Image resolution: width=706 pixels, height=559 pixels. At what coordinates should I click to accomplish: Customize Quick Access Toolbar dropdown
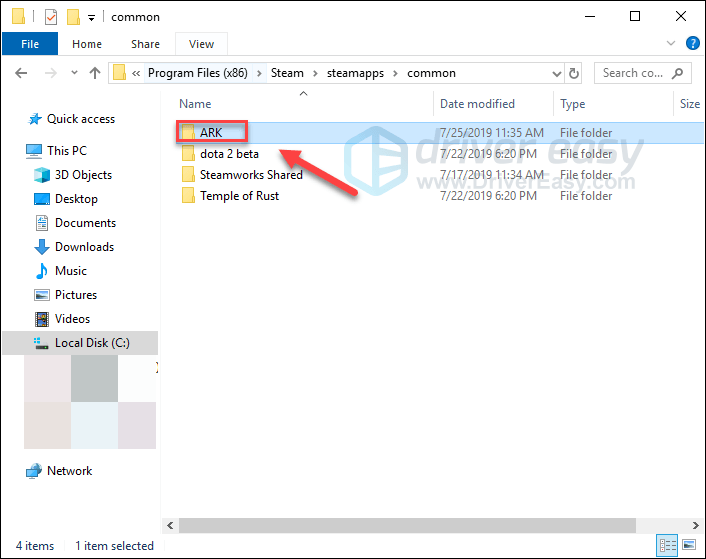(x=91, y=17)
